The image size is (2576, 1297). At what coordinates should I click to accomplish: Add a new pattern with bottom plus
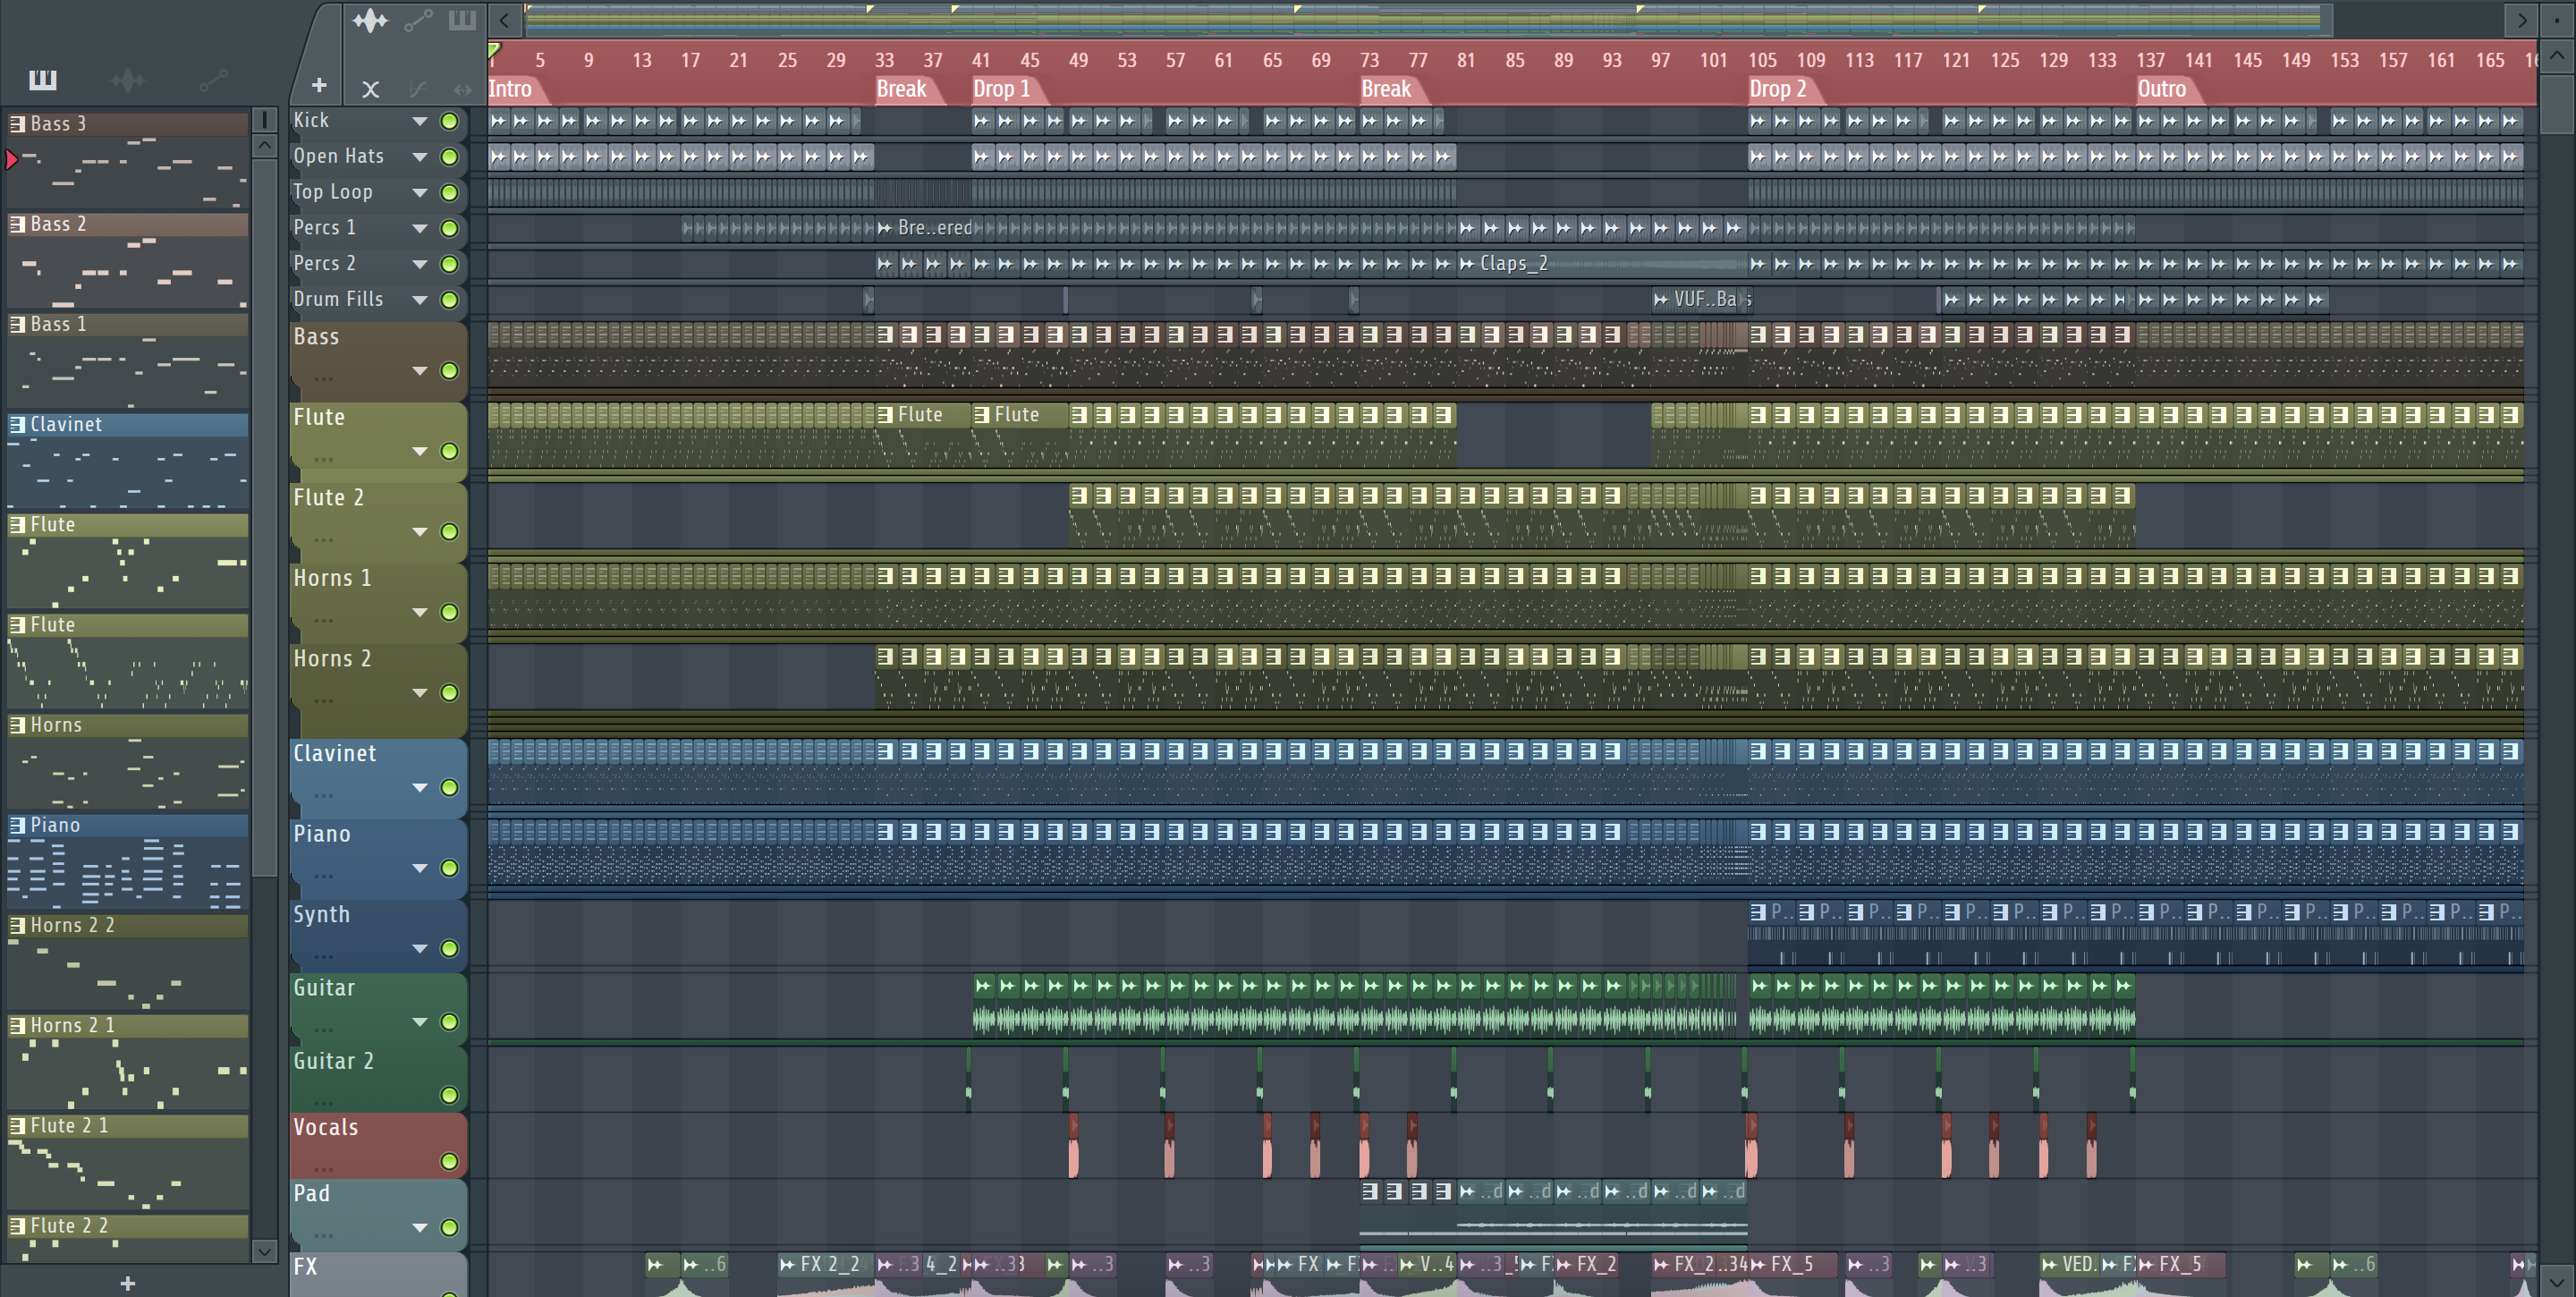click(x=127, y=1283)
